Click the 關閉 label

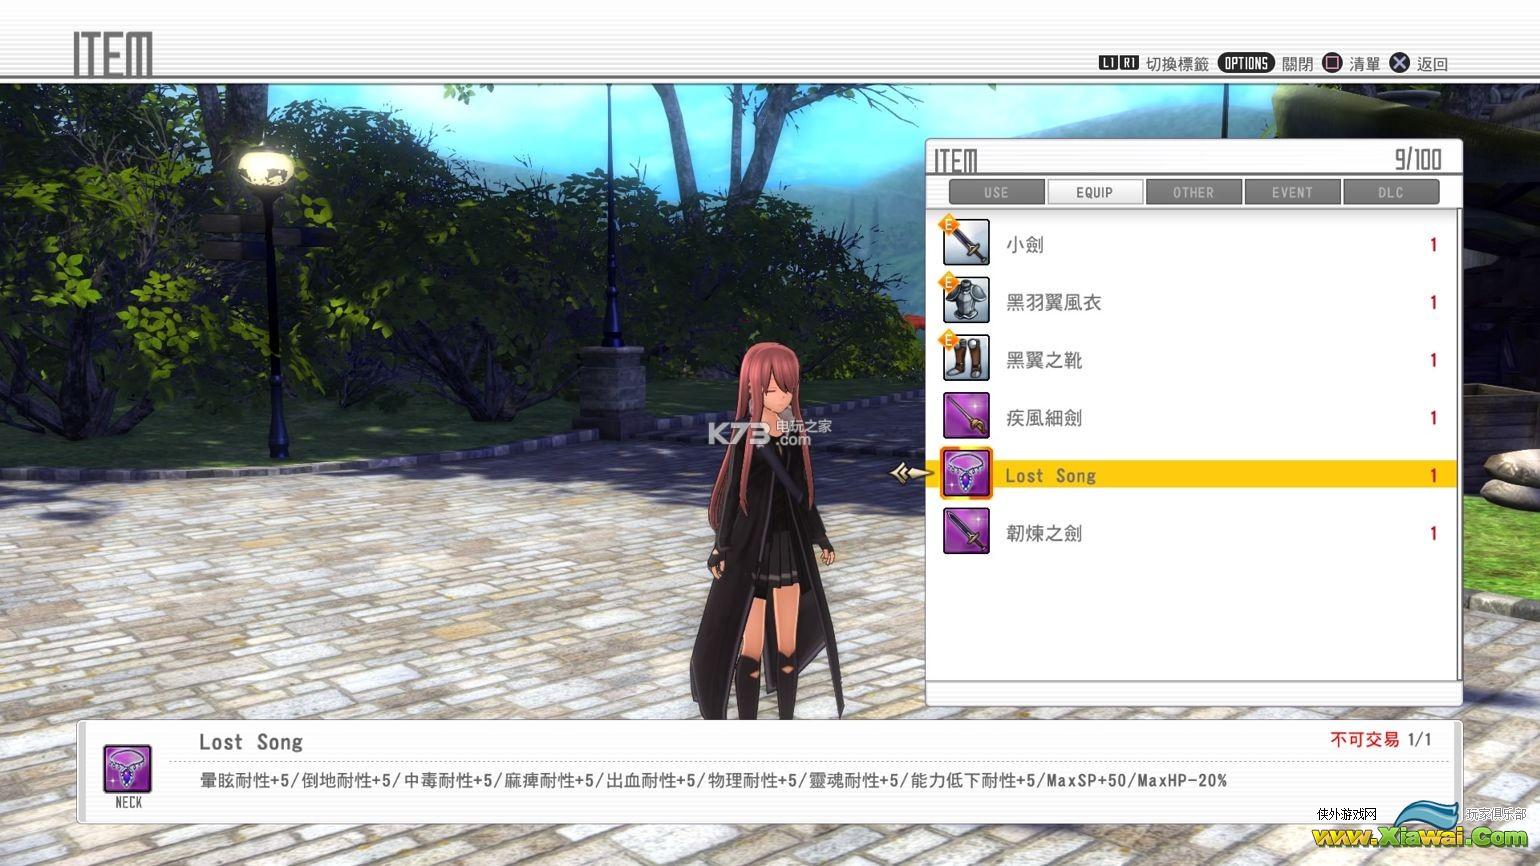pyautogui.click(x=1297, y=64)
